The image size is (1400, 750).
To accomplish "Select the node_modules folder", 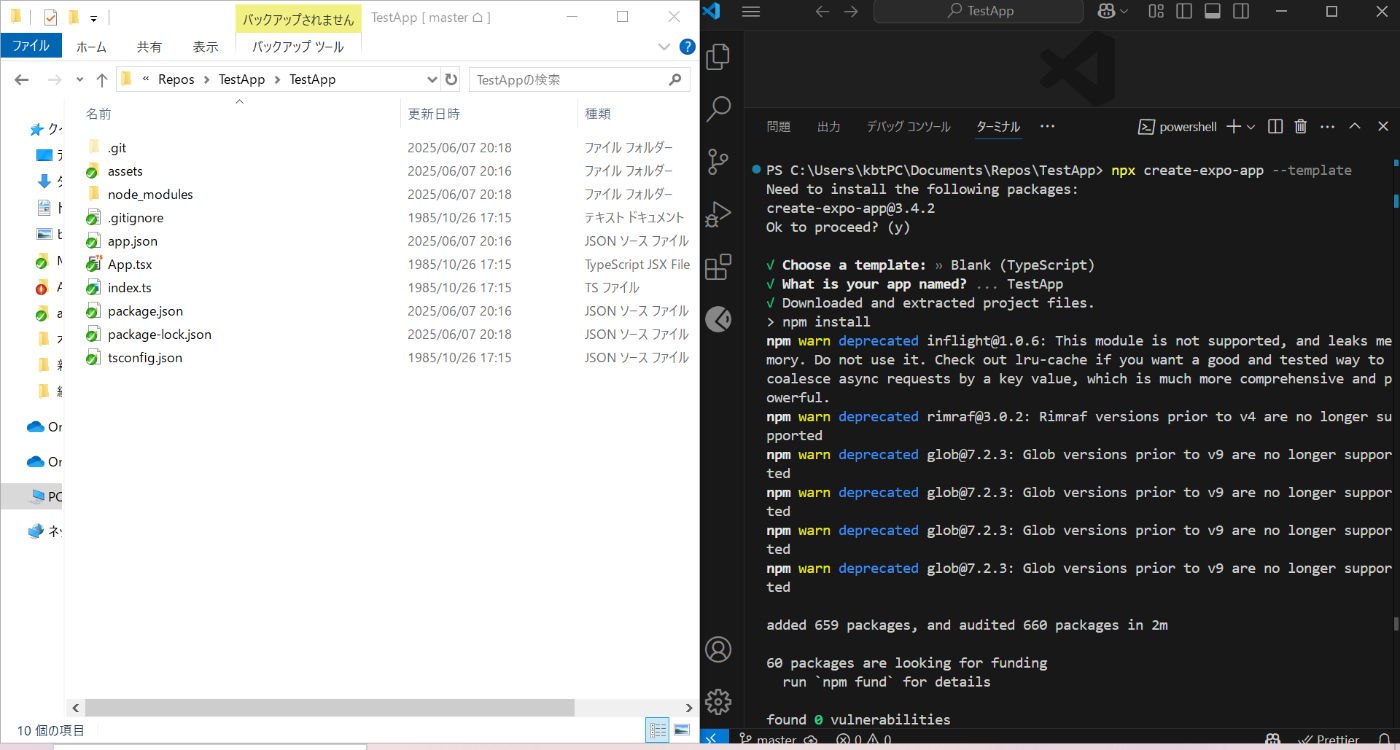I will (150, 194).
